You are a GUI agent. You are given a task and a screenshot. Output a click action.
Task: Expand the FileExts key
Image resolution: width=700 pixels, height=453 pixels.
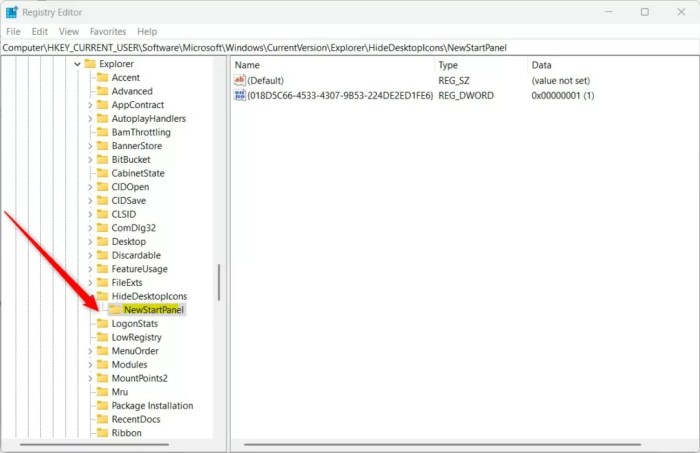90,283
